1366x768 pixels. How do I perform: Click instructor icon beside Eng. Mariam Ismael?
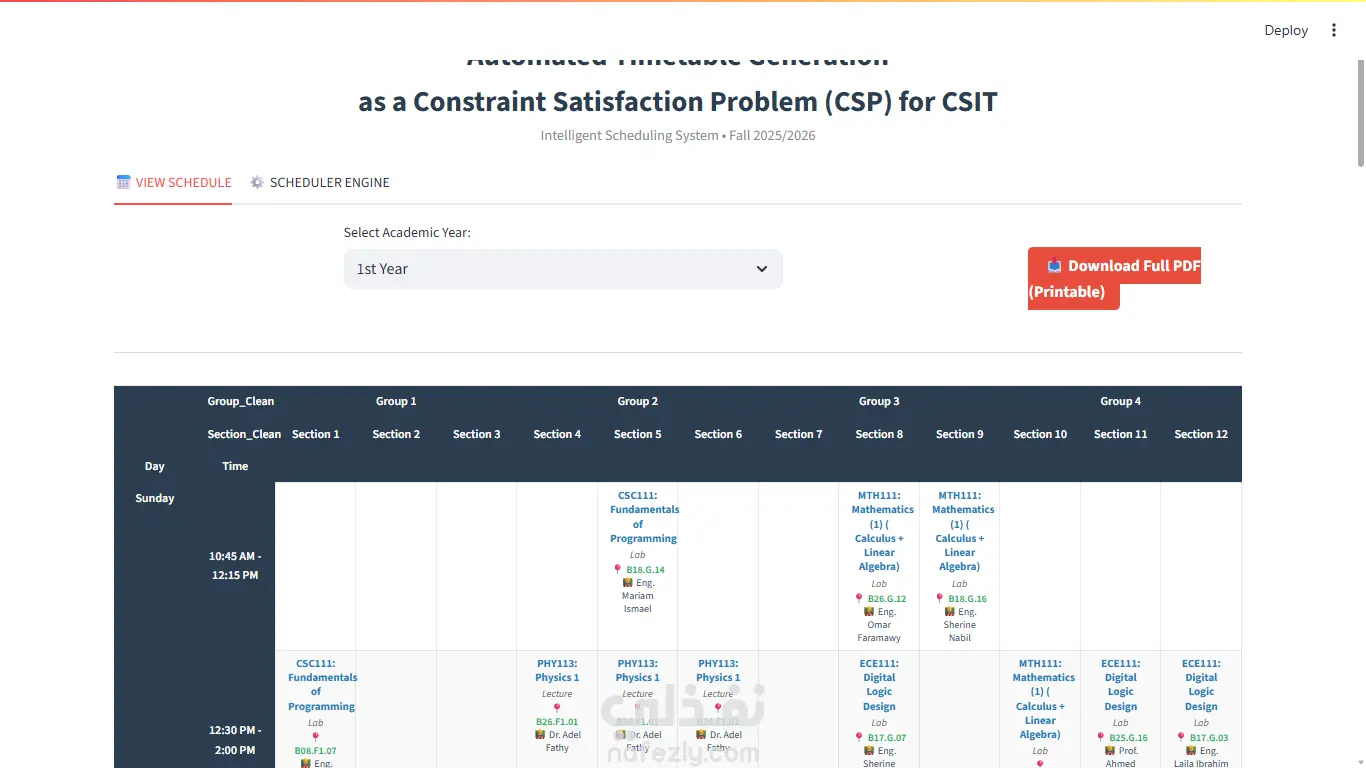(x=627, y=582)
